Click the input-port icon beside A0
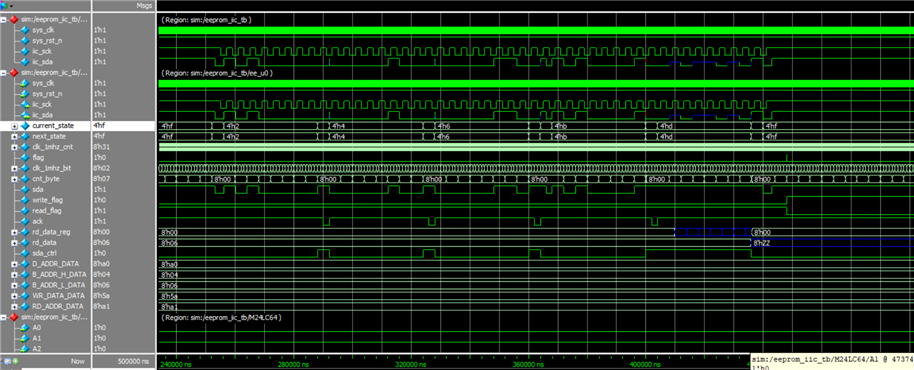 click(x=24, y=327)
